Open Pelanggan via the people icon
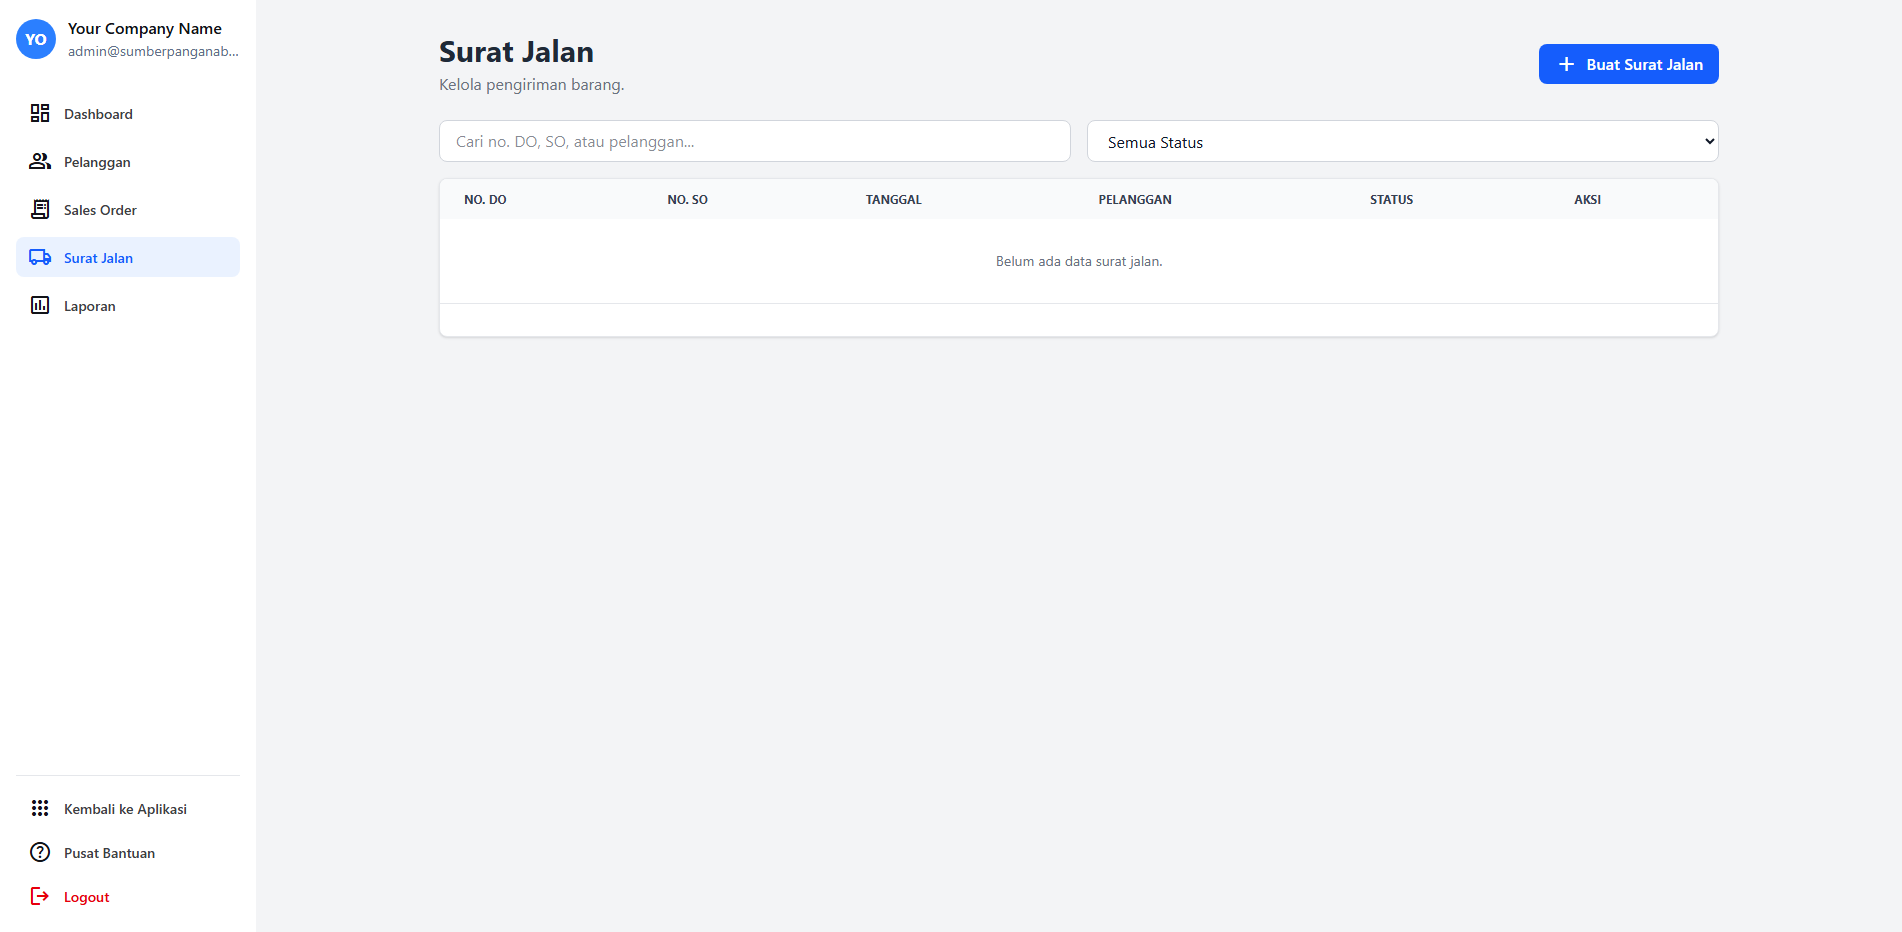1902x932 pixels. point(40,161)
